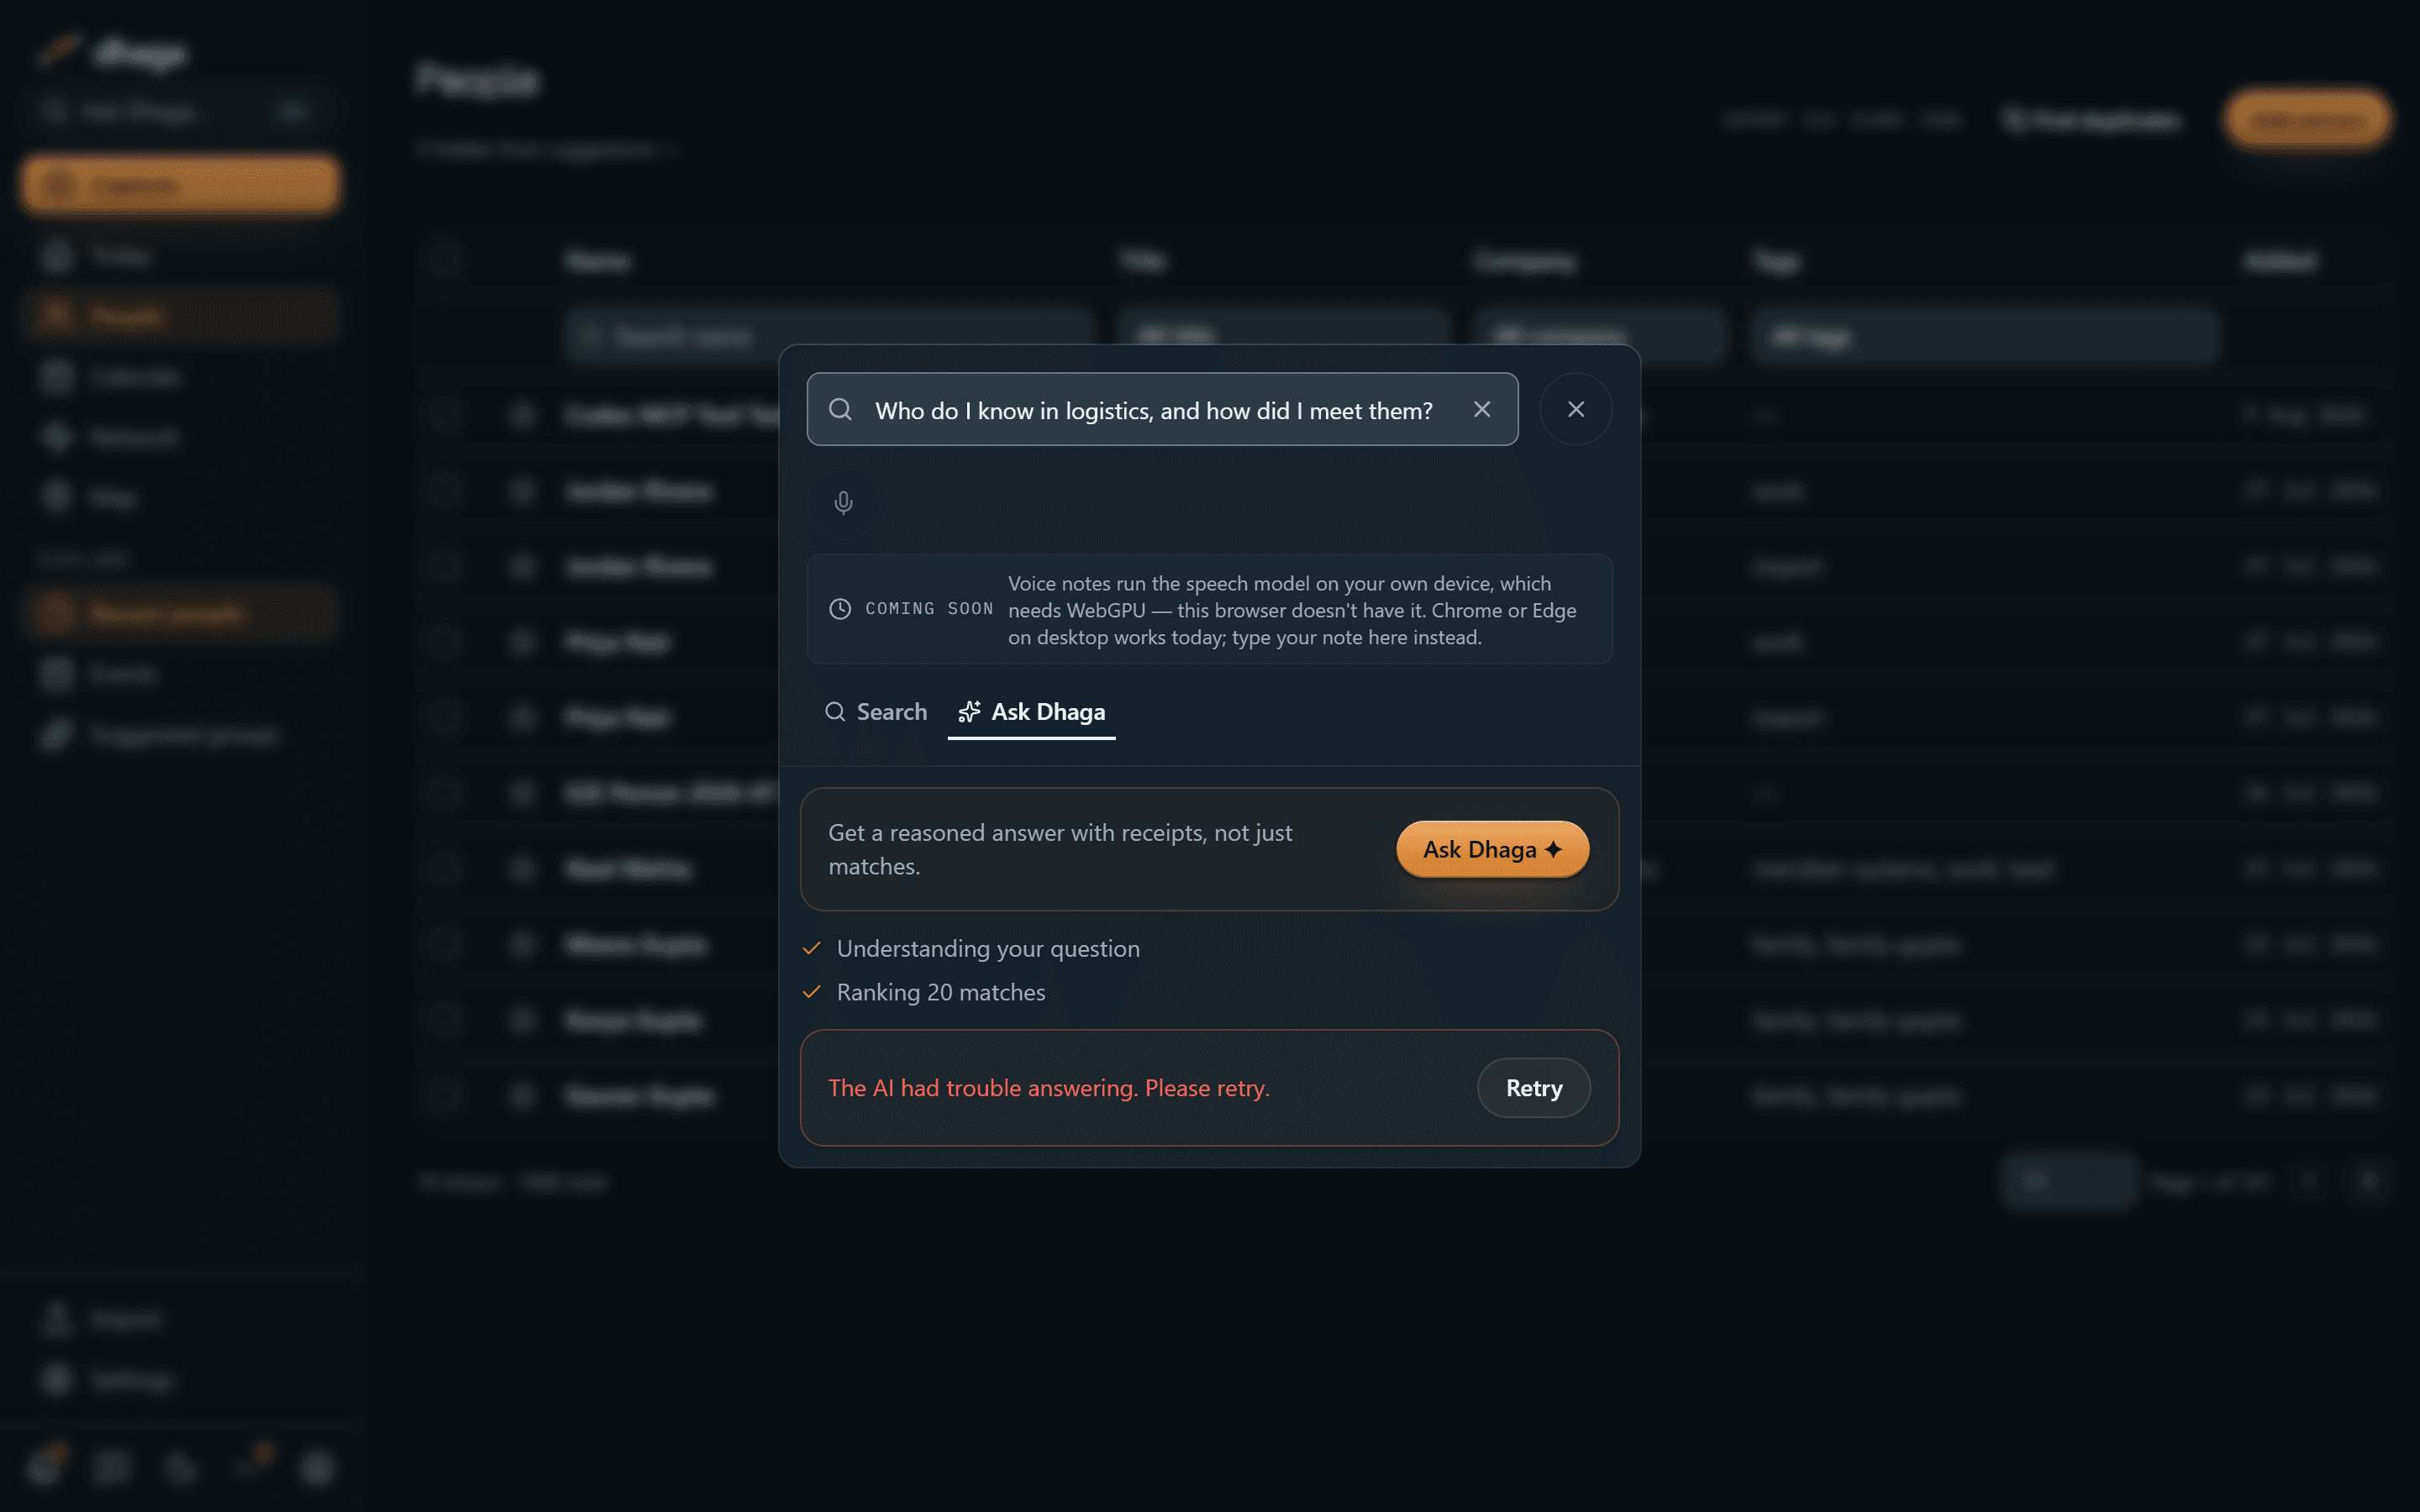Select the Ask Dhaga tab
Image resolution: width=2420 pixels, height=1512 pixels.
pos(1031,712)
